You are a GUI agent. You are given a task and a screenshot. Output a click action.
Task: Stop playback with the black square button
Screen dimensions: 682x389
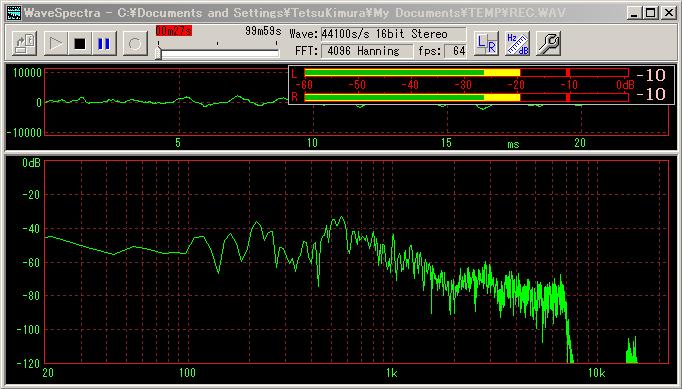pyautogui.click(x=80, y=43)
